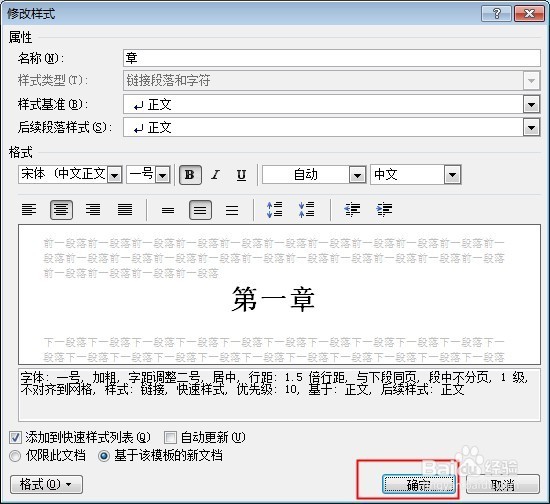The height and width of the screenshot is (504, 550).
Task: Align paragraph text left
Action: [x=29, y=210]
